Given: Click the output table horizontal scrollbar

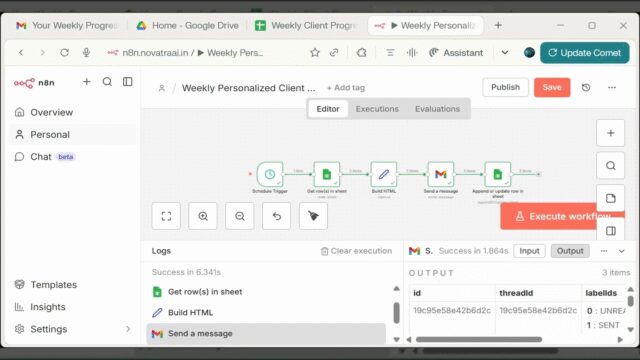Looking at the screenshot, I should tap(479, 340).
